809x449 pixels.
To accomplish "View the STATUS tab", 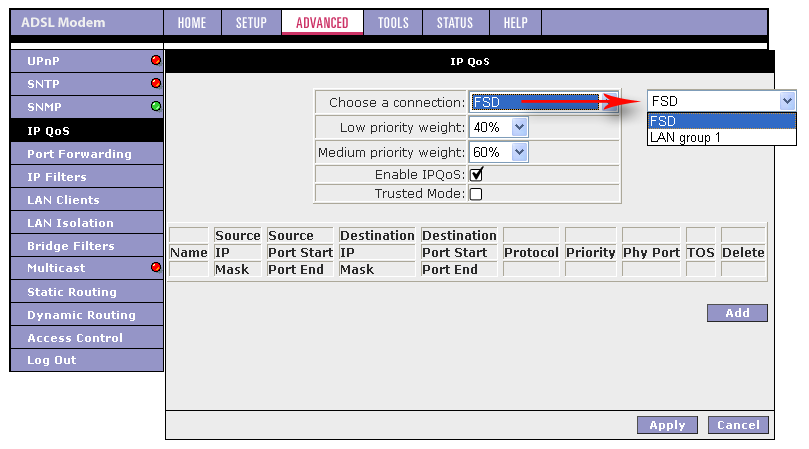I will click(x=455, y=23).
